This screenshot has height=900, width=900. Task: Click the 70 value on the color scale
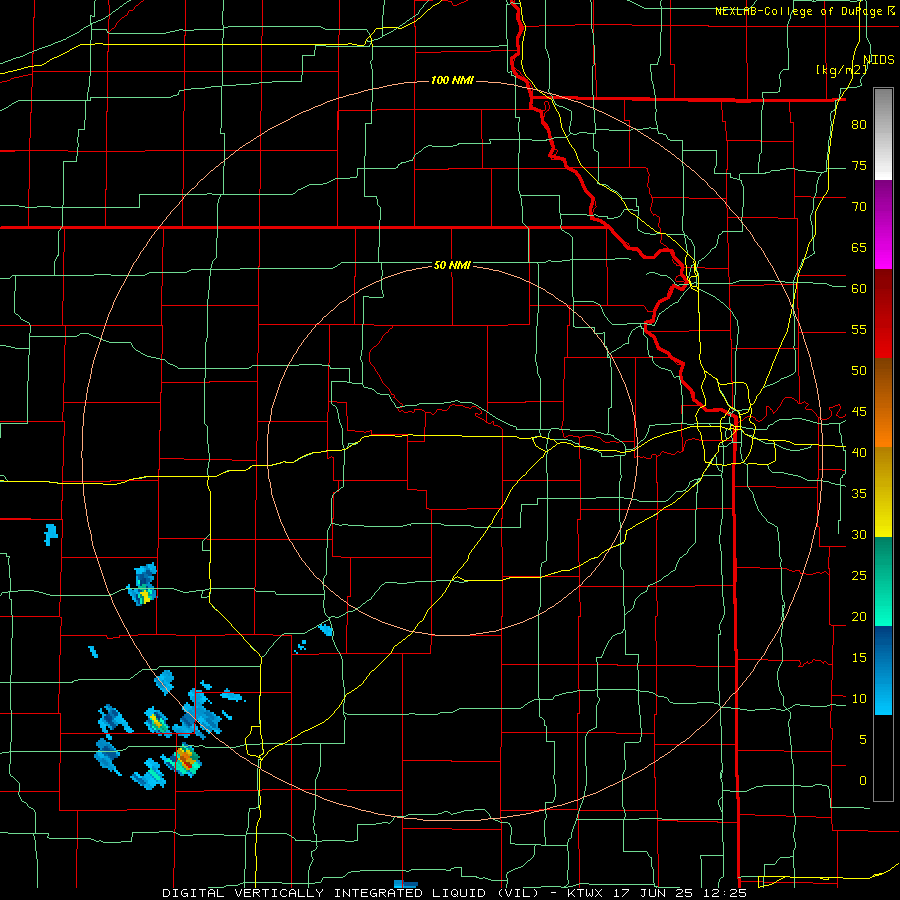[x=859, y=207]
